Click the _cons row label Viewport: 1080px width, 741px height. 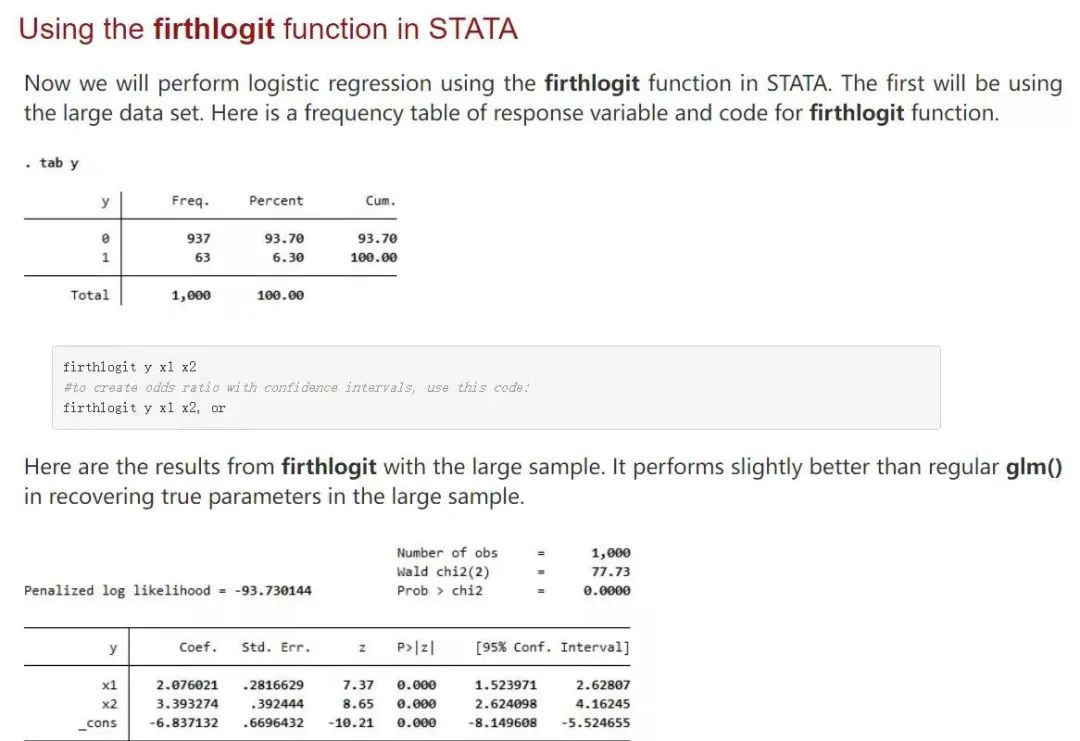click(x=97, y=723)
